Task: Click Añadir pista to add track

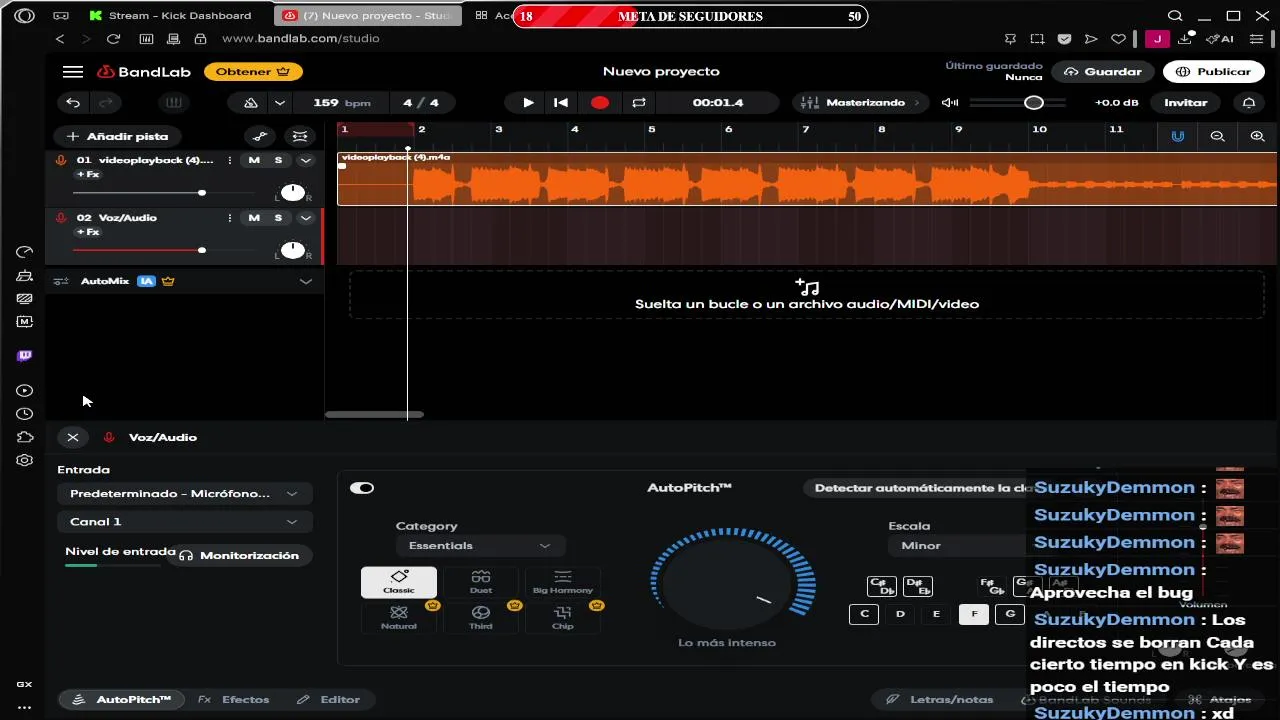Action: 117,136
